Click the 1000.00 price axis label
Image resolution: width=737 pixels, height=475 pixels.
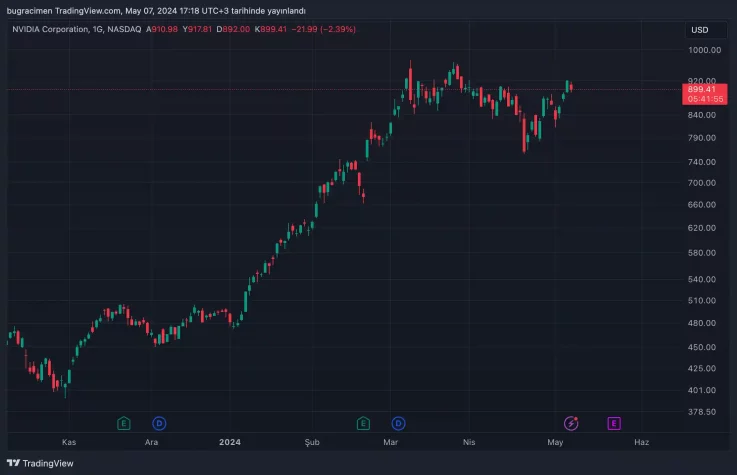(x=704, y=50)
